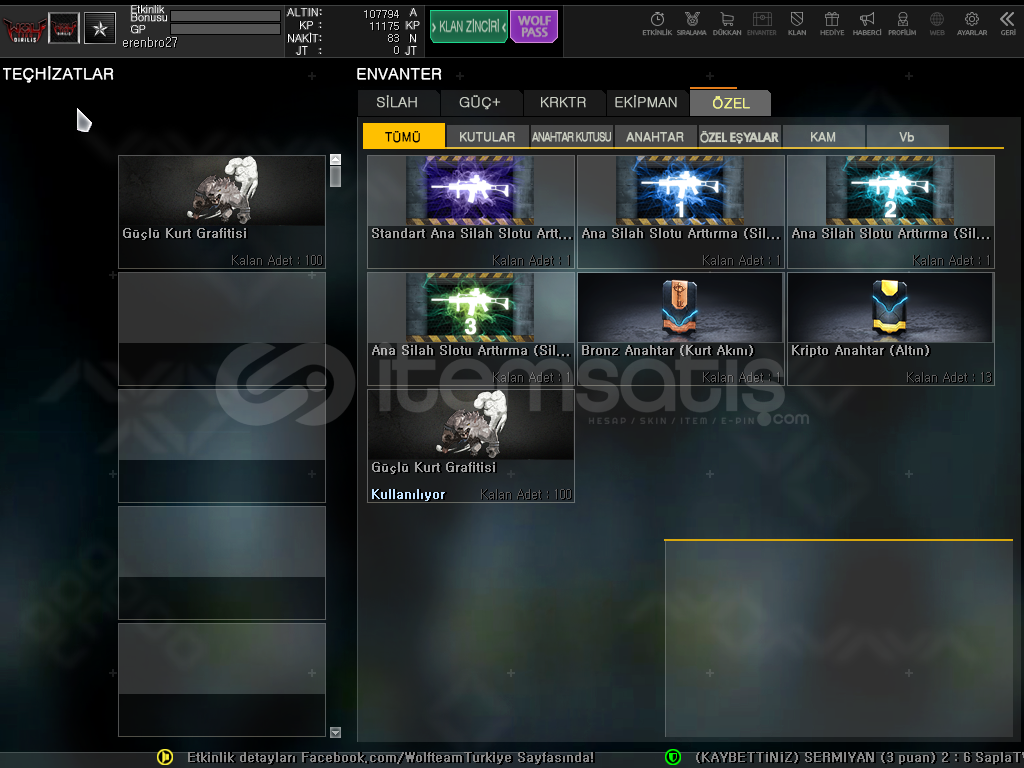The height and width of the screenshot is (768, 1024).
Task: Select the KUTULAR filter tab
Action: click(487, 137)
